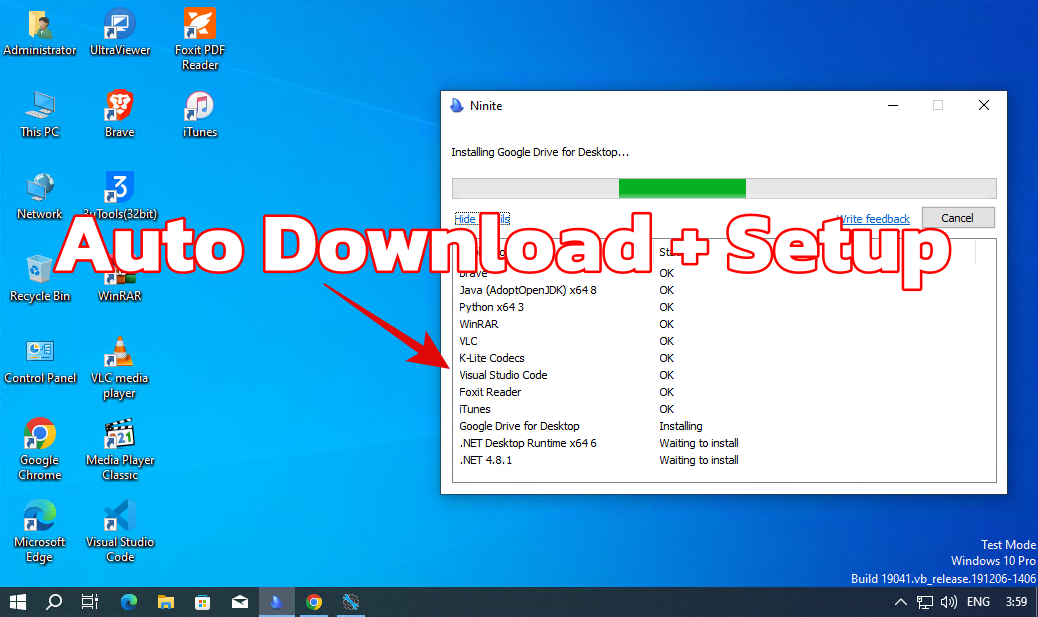Open the Control Panel desktop icon
The image size is (1038, 617).
pyautogui.click(x=40, y=361)
